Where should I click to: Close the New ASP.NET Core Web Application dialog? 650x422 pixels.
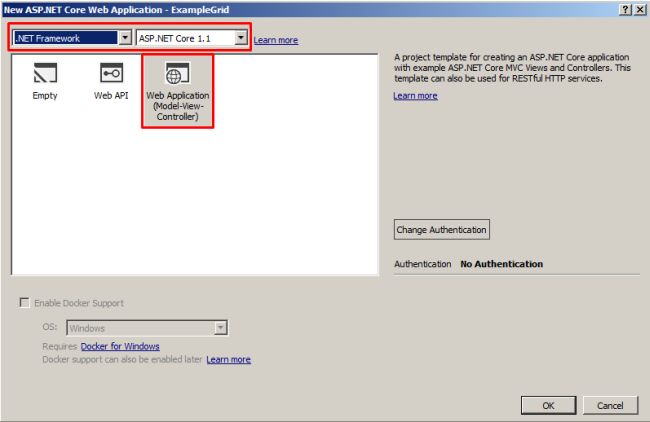640,10
